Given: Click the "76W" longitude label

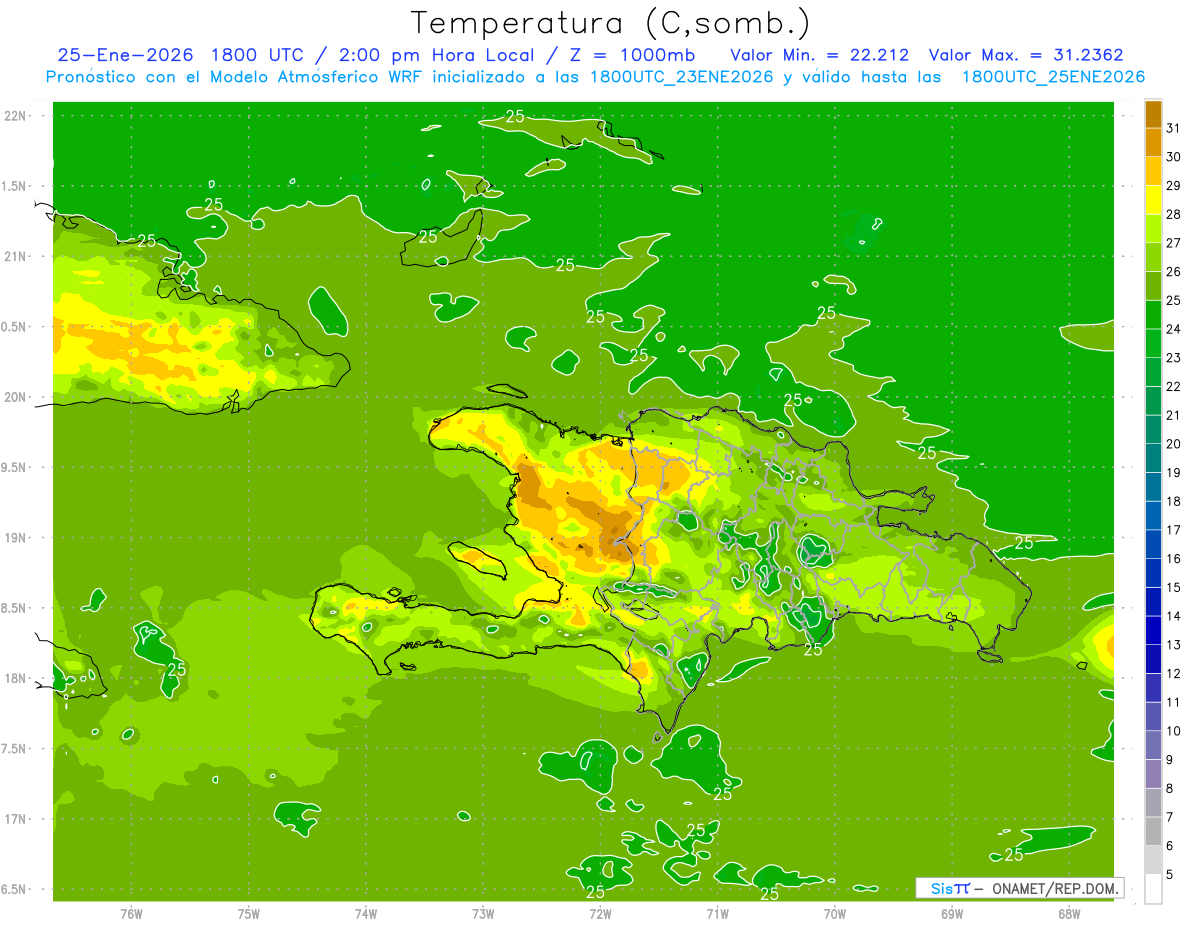Looking at the screenshot, I should tap(131, 914).
